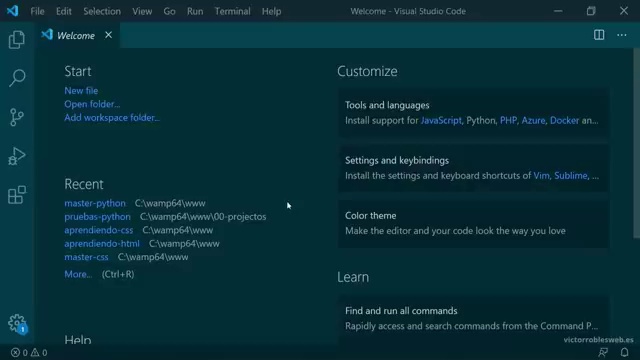Install Vim keybindings link
This screenshot has width=640, height=360.
coord(541,176)
